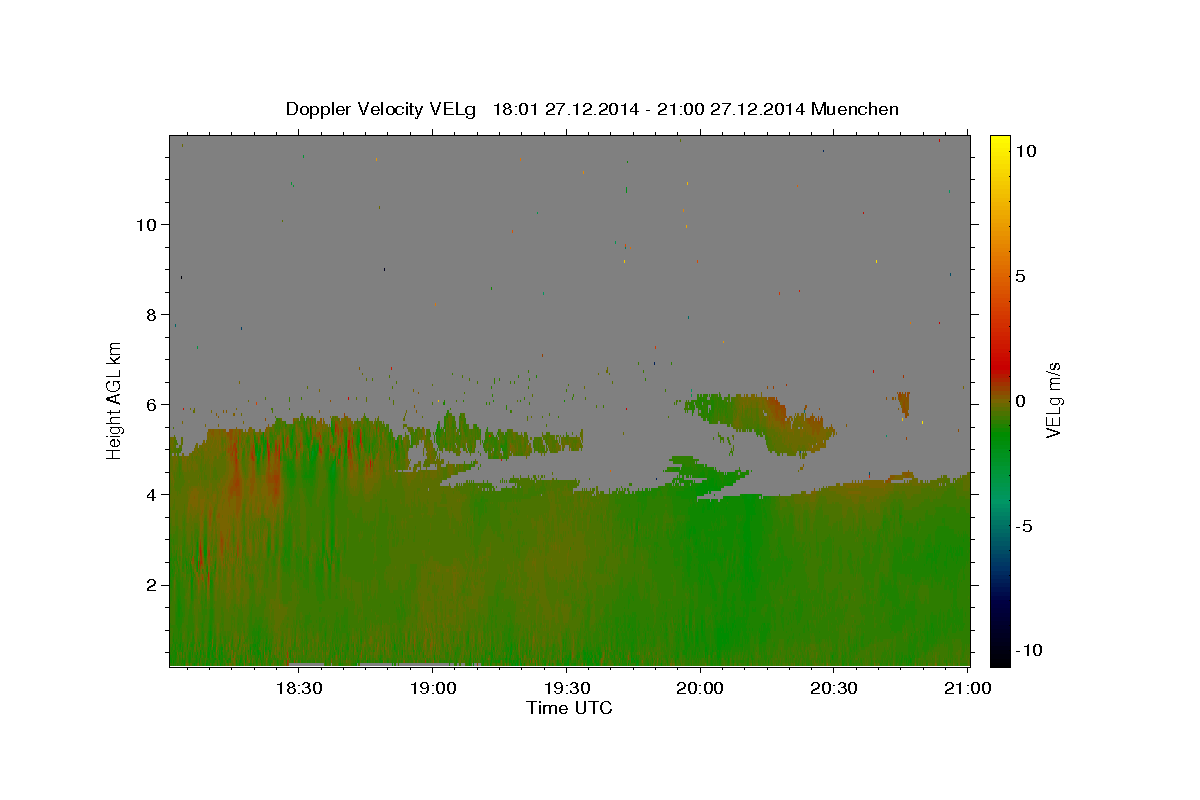Click the colorbar value 10 at top

[1025, 151]
